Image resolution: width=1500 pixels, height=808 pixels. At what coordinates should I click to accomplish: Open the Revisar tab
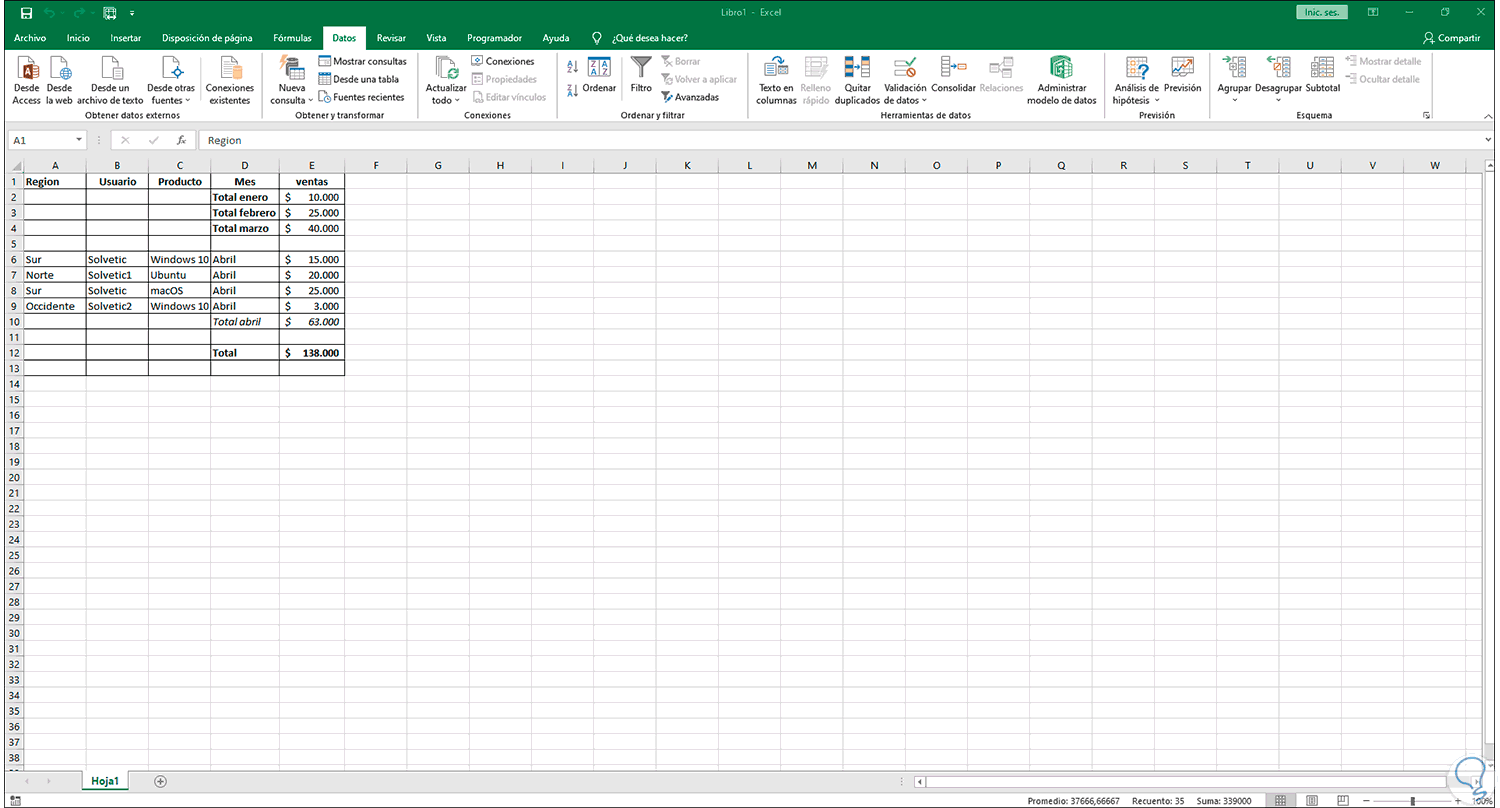click(391, 38)
